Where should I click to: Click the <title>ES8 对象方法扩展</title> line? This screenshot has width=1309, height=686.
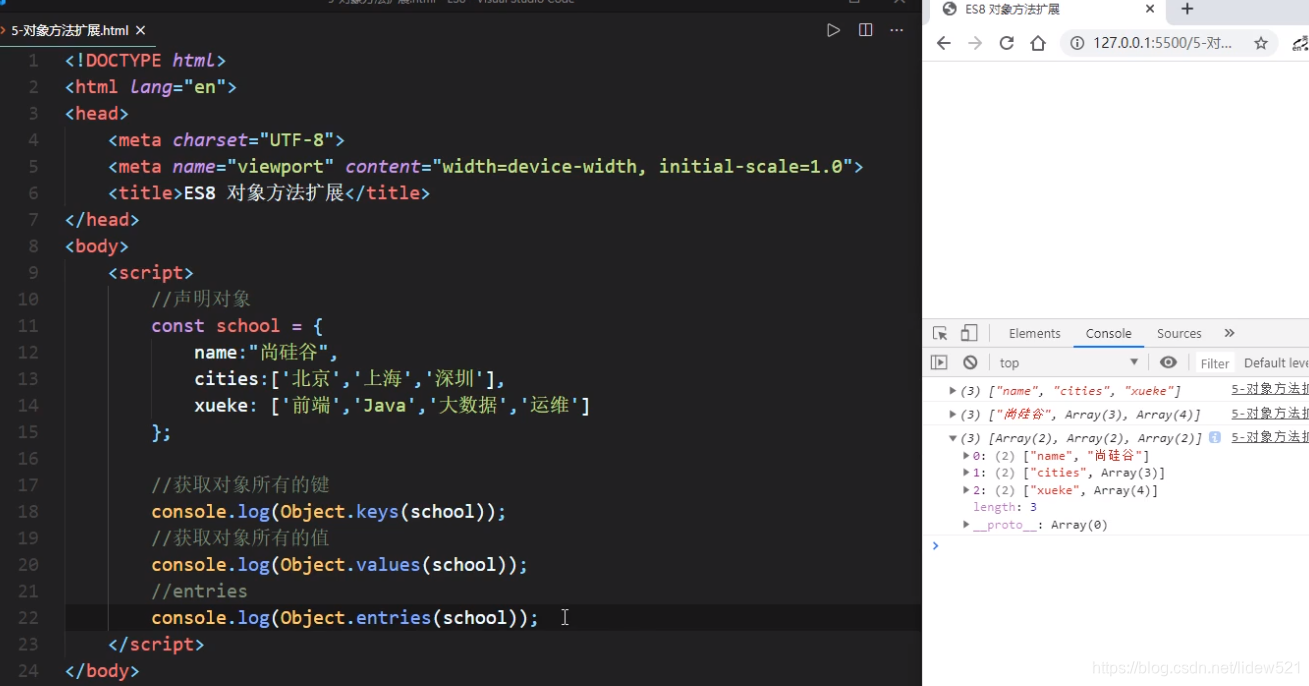[x=269, y=193]
